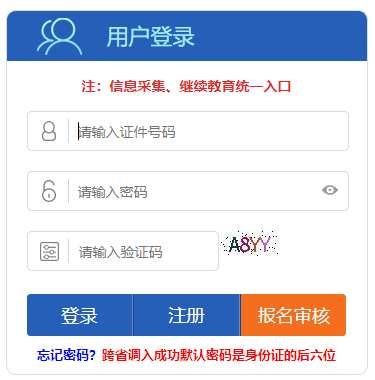
Task: Click the letter A in the captcha
Action: [x=235, y=244]
